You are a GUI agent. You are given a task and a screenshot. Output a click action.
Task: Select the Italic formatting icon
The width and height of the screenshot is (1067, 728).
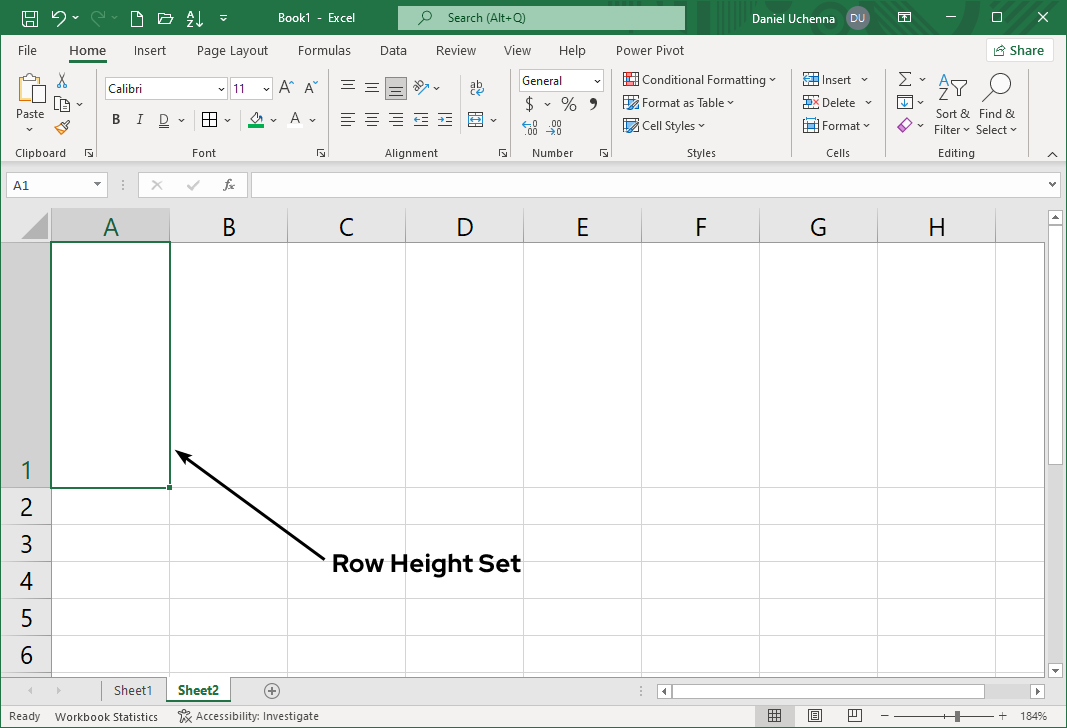pyautogui.click(x=139, y=119)
